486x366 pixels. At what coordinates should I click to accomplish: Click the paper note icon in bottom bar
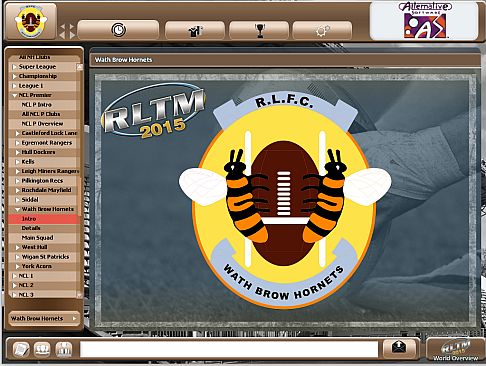21,349
